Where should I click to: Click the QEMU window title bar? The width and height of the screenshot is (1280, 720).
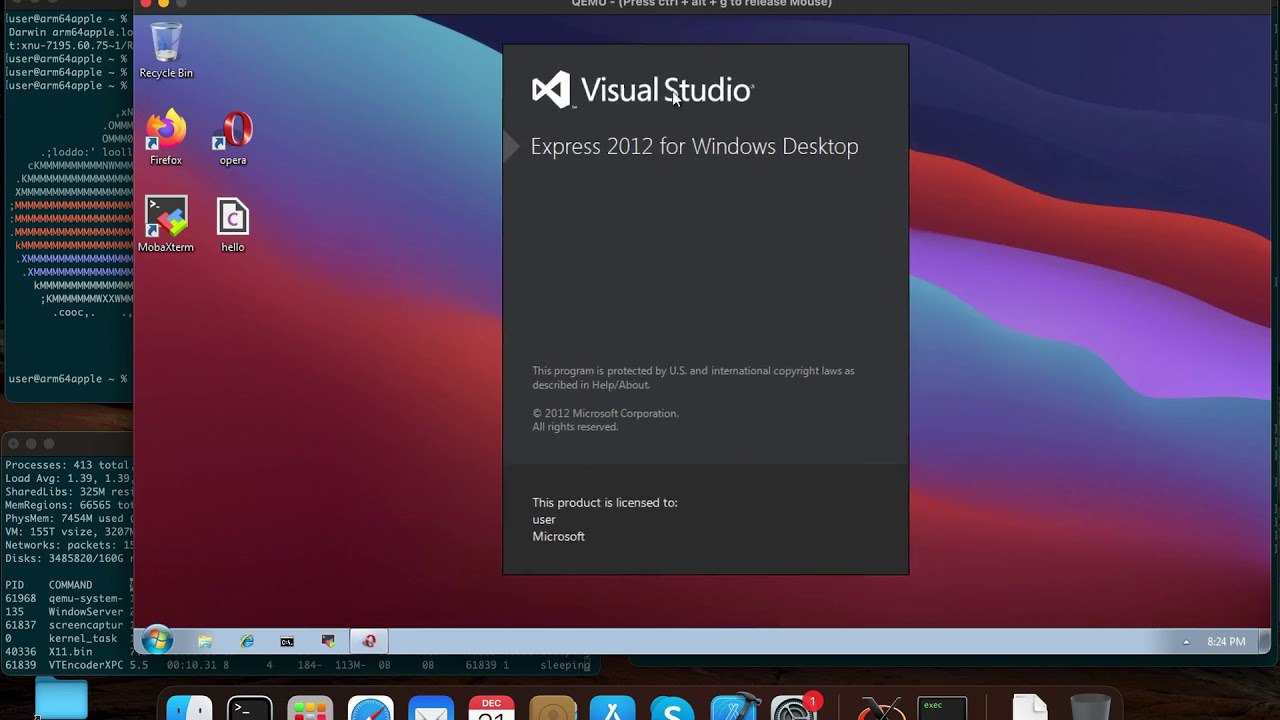[702, 4]
